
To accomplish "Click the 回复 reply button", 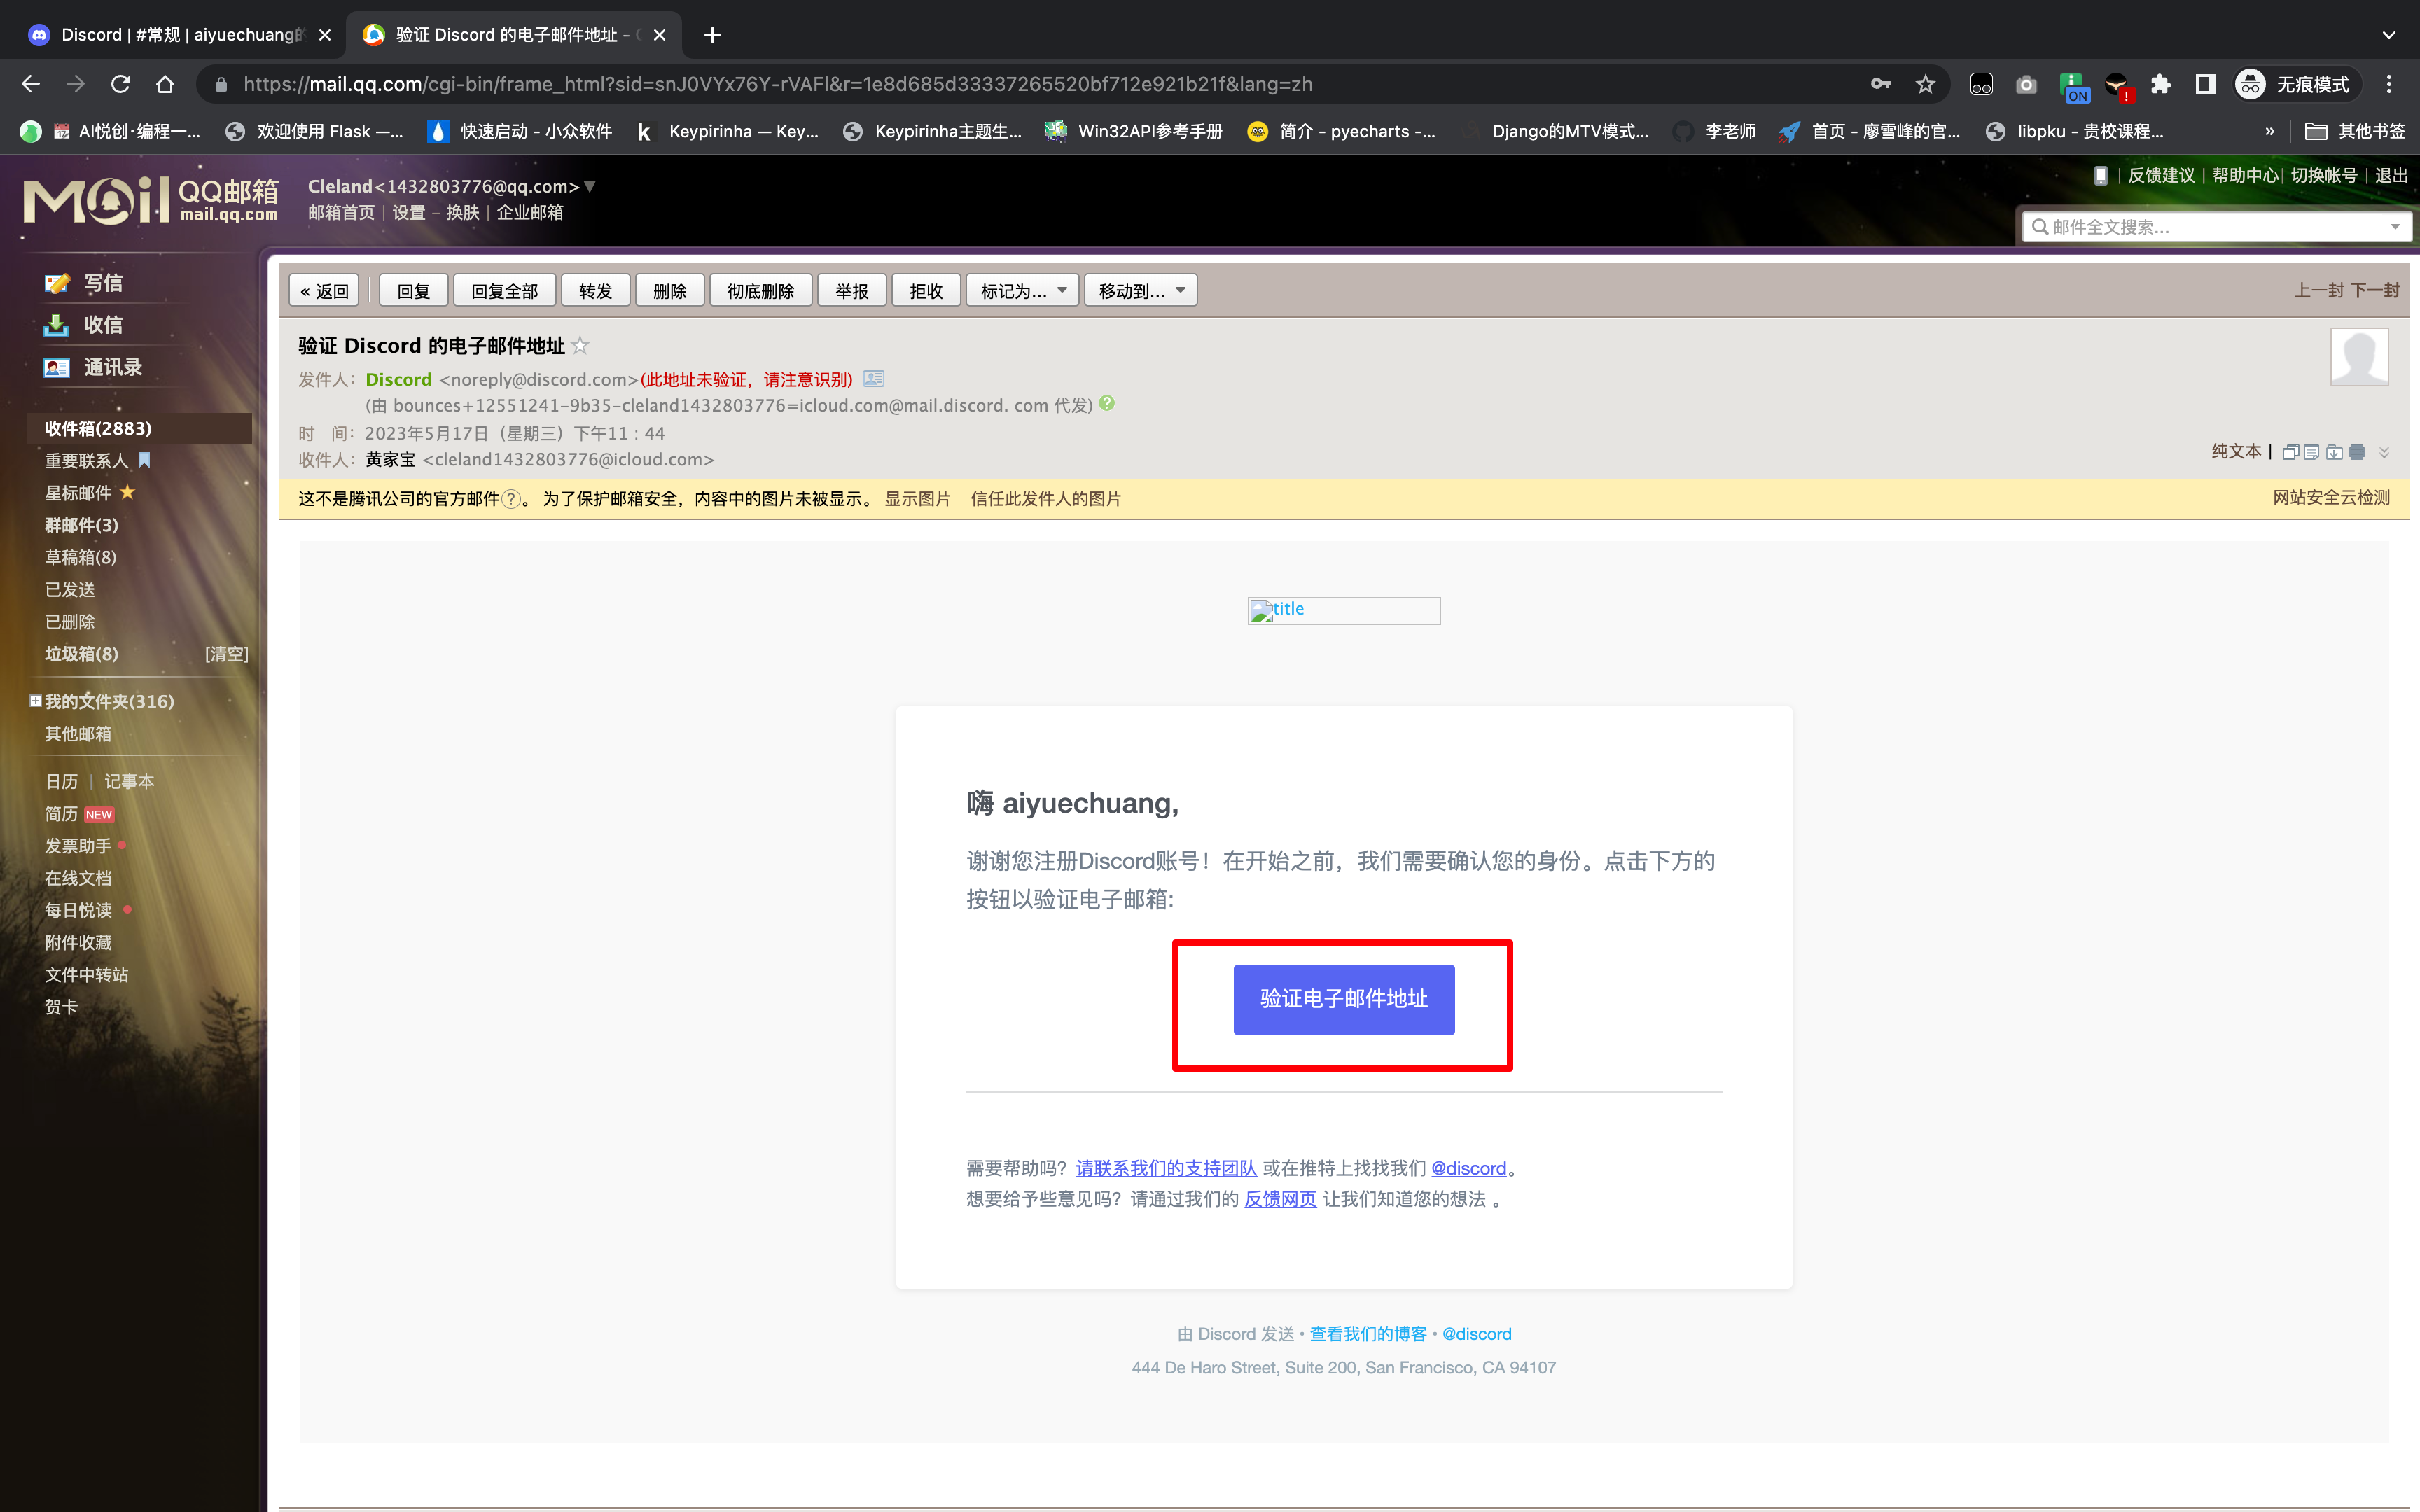I will point(413,291).
